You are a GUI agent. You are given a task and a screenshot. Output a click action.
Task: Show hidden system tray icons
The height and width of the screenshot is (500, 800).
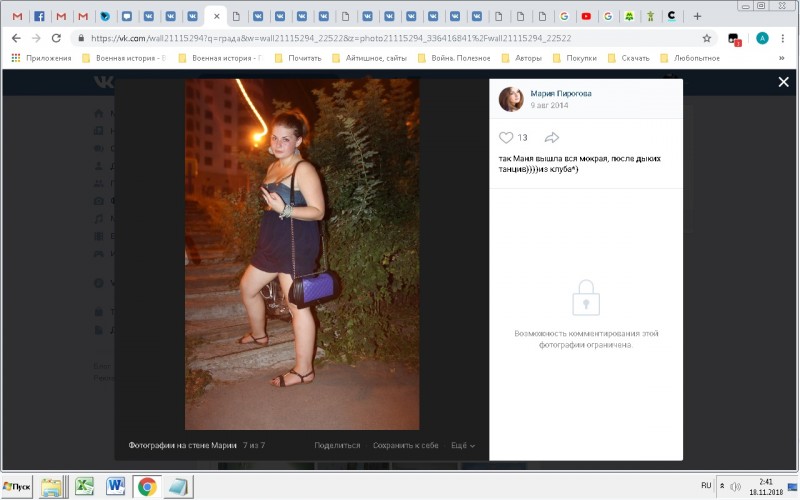tap(723, 486)
